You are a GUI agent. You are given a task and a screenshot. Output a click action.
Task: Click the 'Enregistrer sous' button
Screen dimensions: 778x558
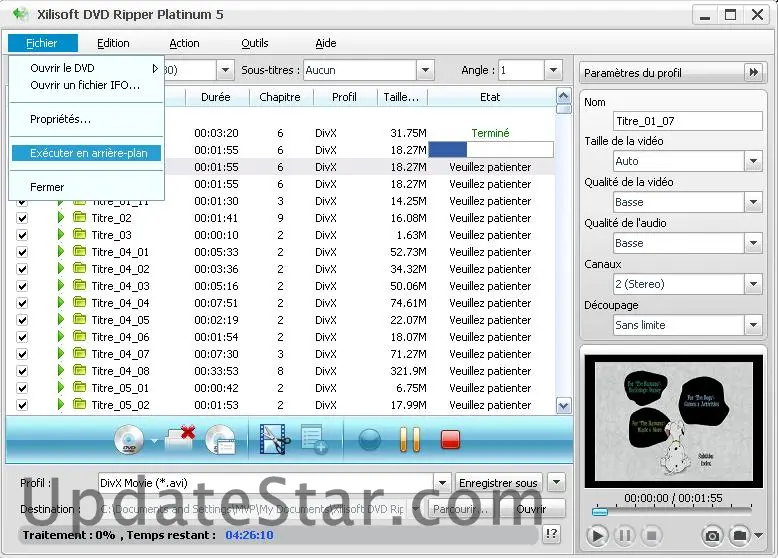pos(498,483)
